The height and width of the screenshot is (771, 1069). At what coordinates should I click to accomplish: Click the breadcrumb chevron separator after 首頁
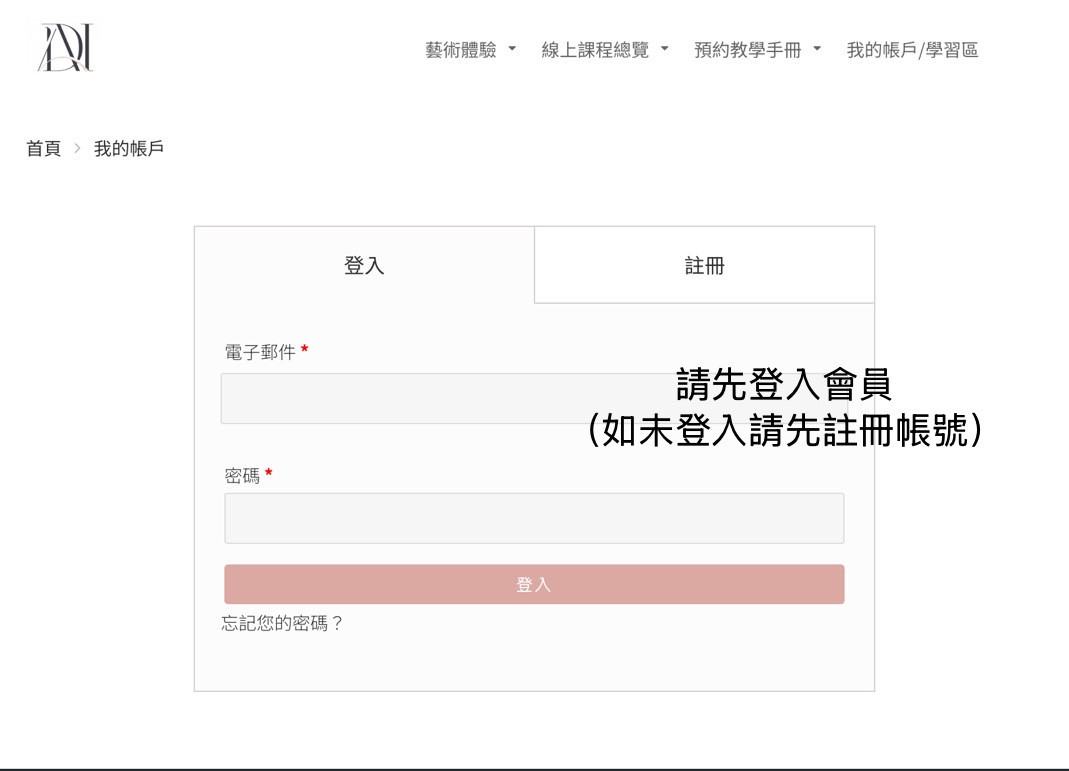[x=78, y=149]
